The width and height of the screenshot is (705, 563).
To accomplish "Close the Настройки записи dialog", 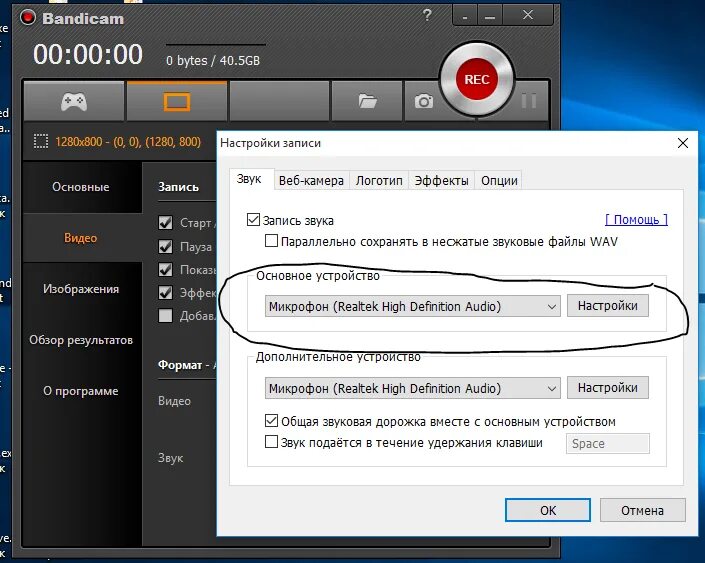I will coord(683,143).
